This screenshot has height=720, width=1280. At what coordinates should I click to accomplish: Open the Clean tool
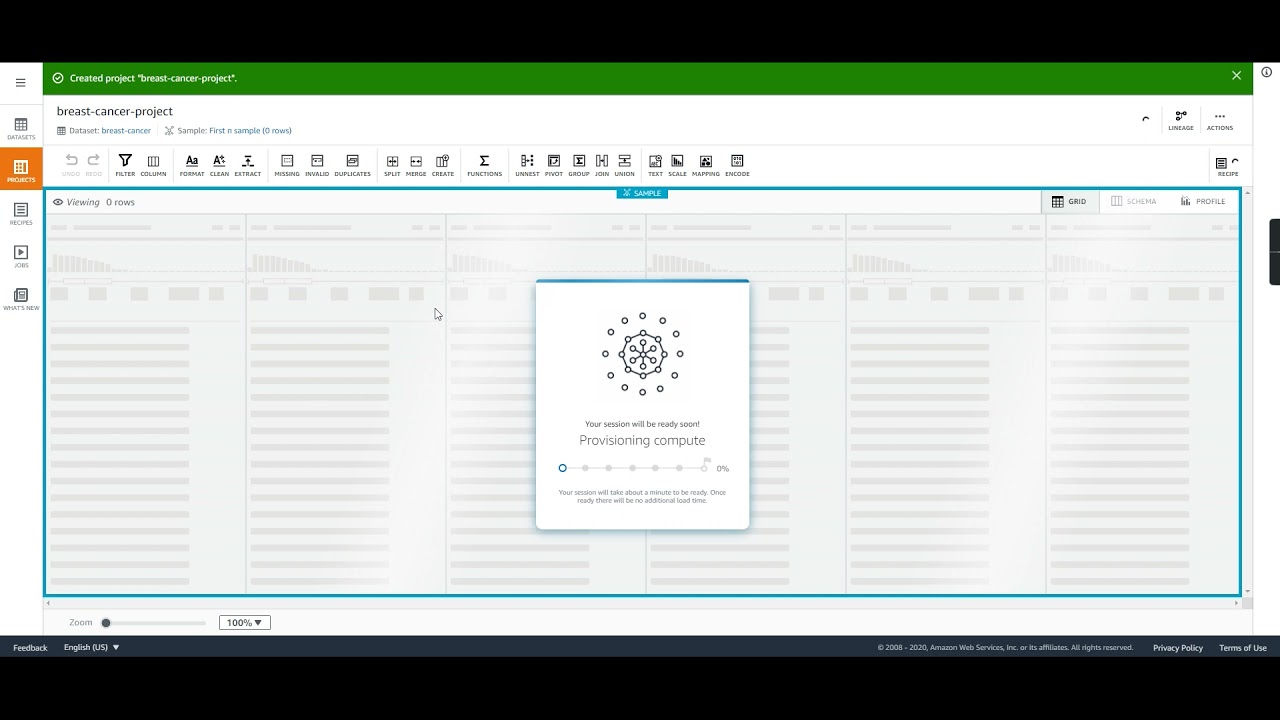click(219, 165)
